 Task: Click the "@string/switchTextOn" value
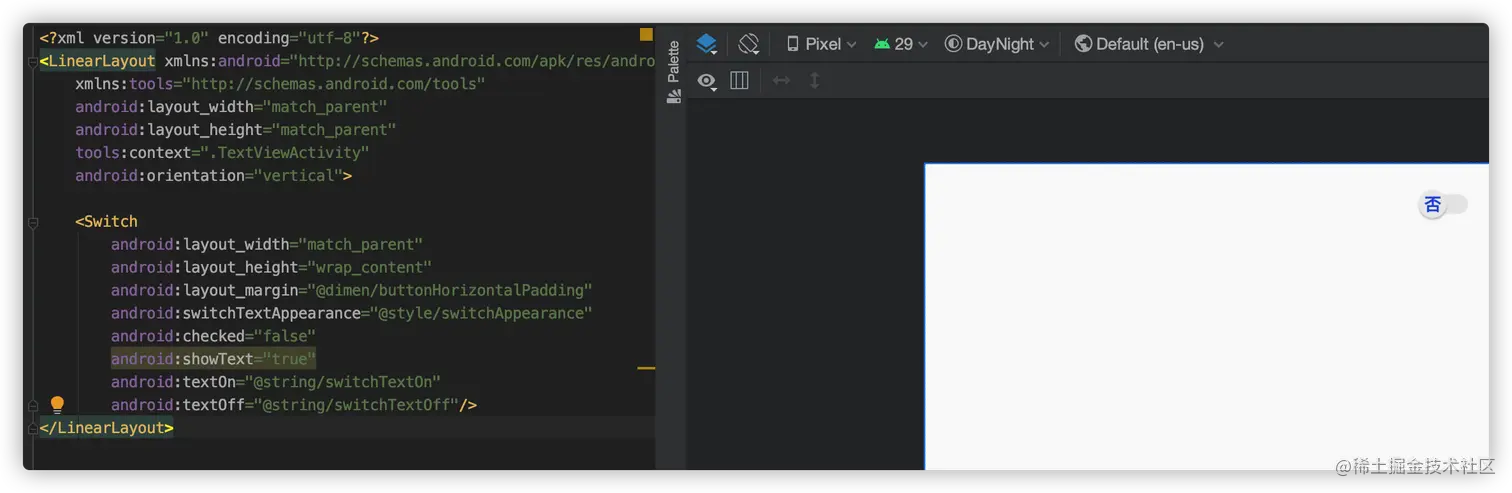point(347,382)
